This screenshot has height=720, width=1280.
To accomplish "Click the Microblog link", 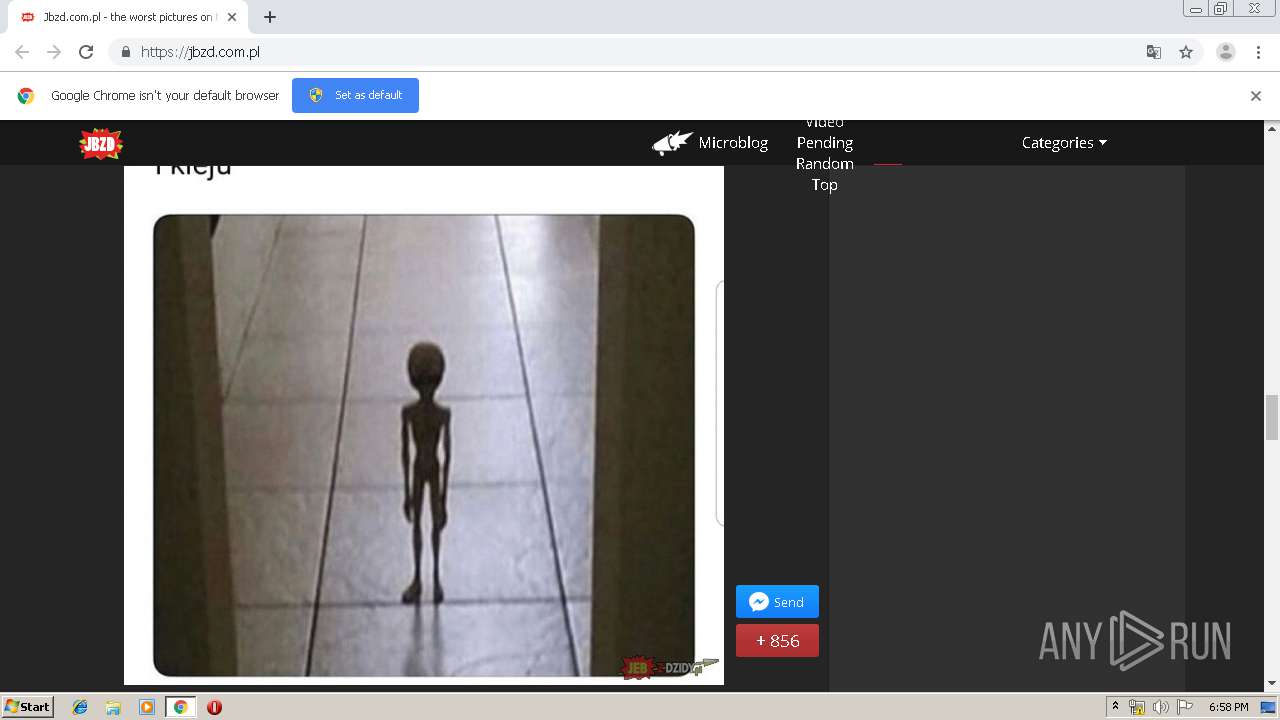I will [x=733, y=143].
